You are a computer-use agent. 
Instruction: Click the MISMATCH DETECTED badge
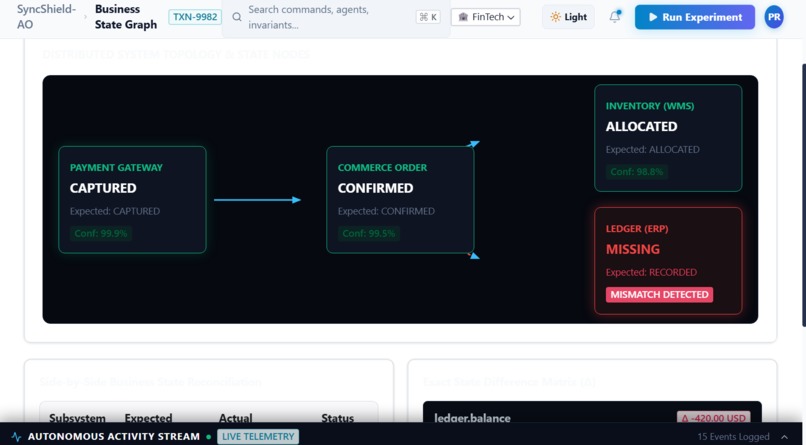pyautogui.click(x=660, y=294)
